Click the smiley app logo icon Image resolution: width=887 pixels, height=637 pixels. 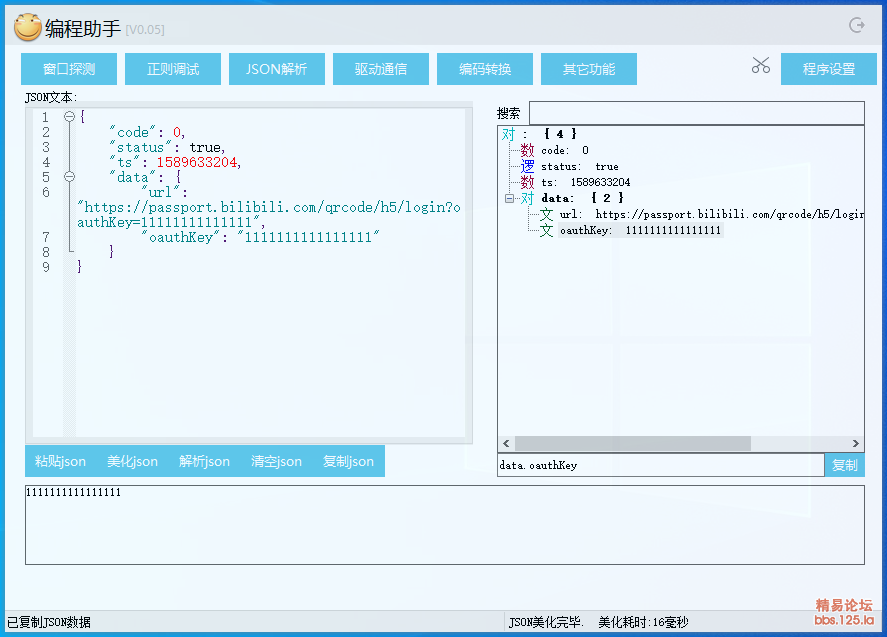[28, 28]
